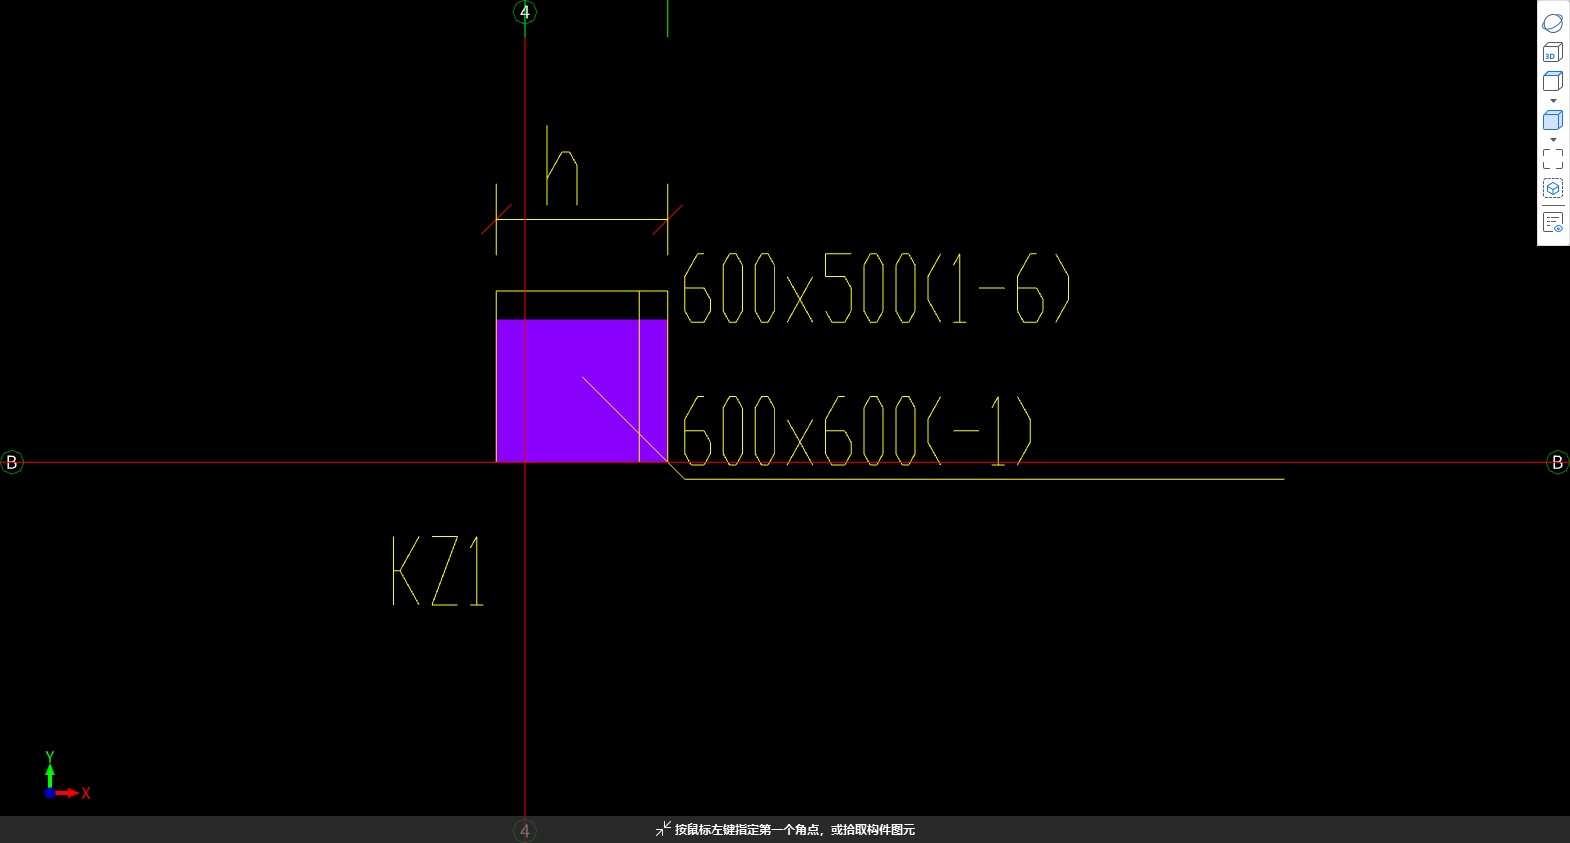
Task: Click the status bar corner-point prompt text
Action: (794, 830)
